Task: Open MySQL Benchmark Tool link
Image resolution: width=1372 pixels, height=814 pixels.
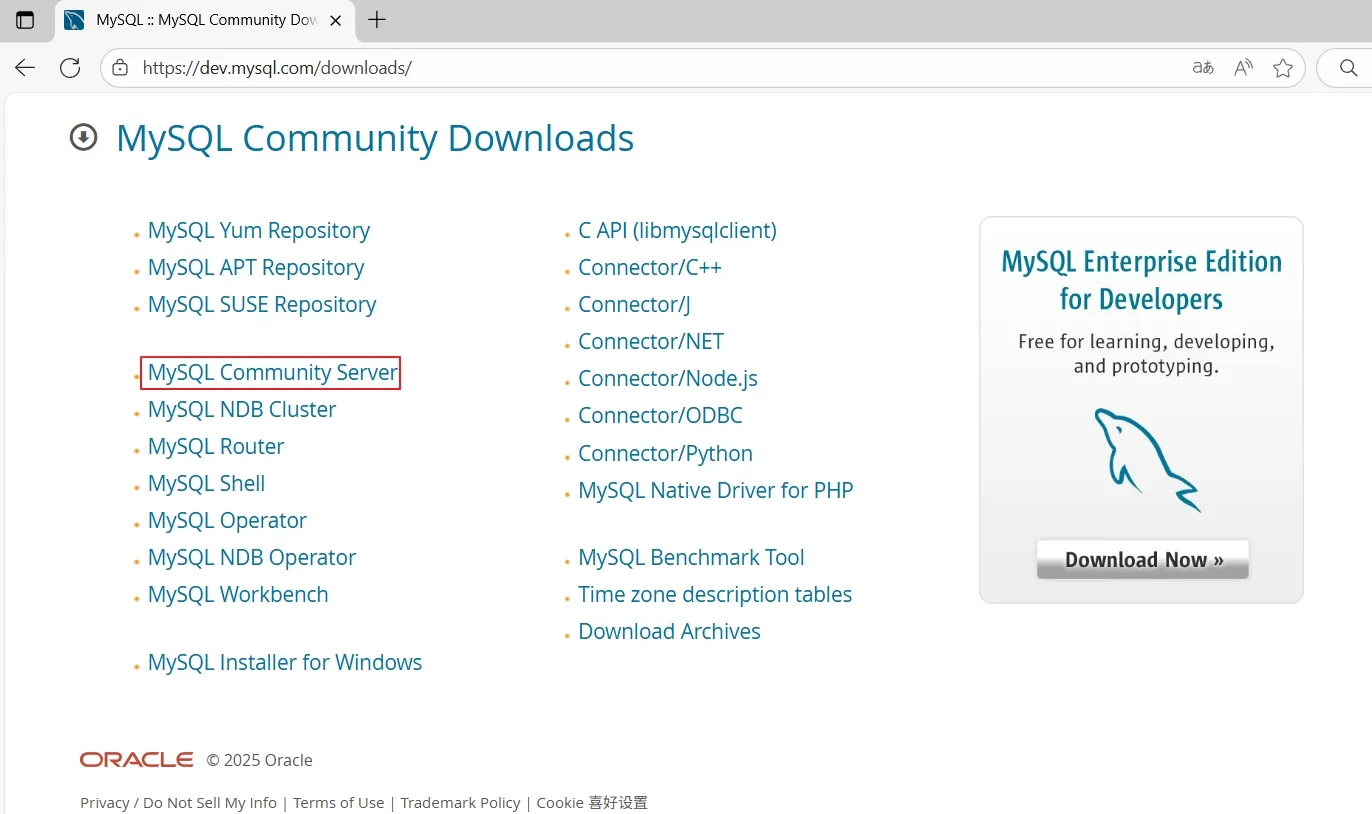Action: pos(691,557)
